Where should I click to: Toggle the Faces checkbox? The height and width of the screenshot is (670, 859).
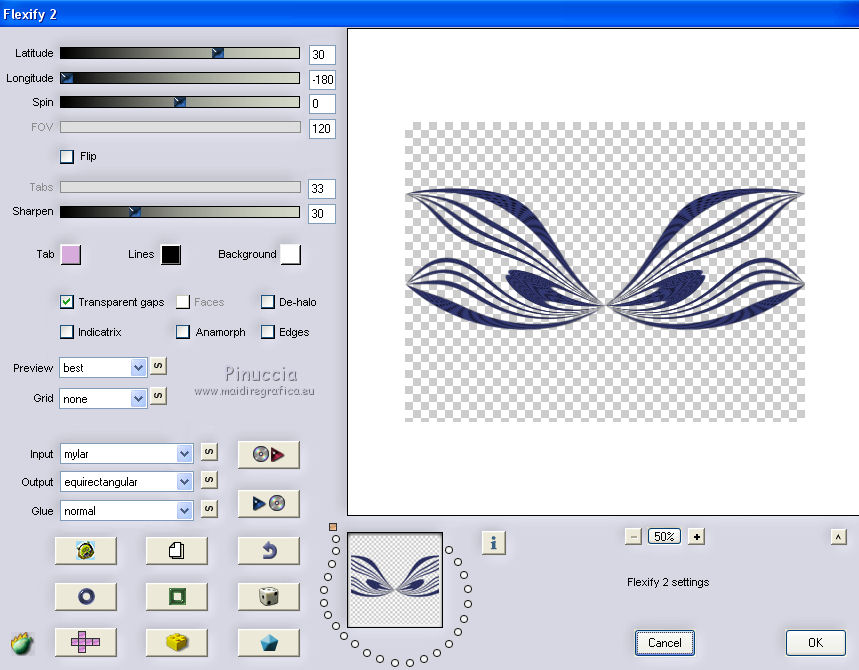click(x=183, y=302)
